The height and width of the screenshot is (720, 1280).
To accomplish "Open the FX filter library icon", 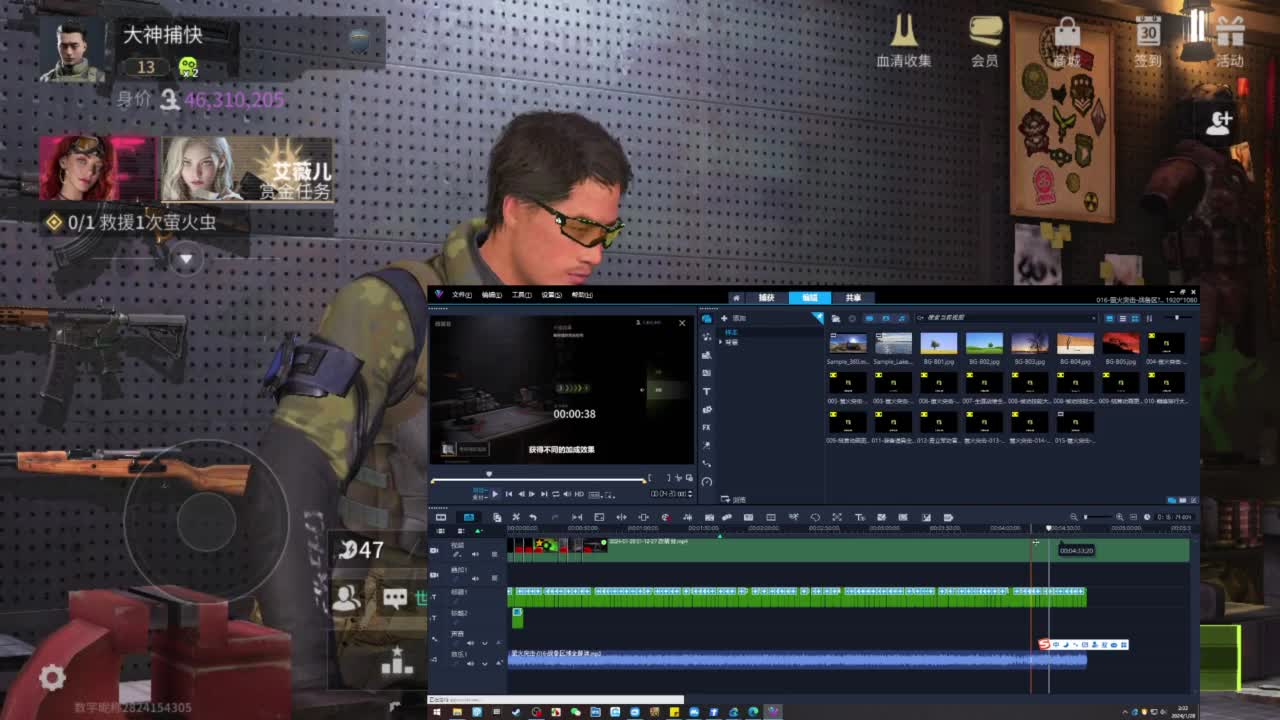I will pyautogui.click(x=706, y=427).
